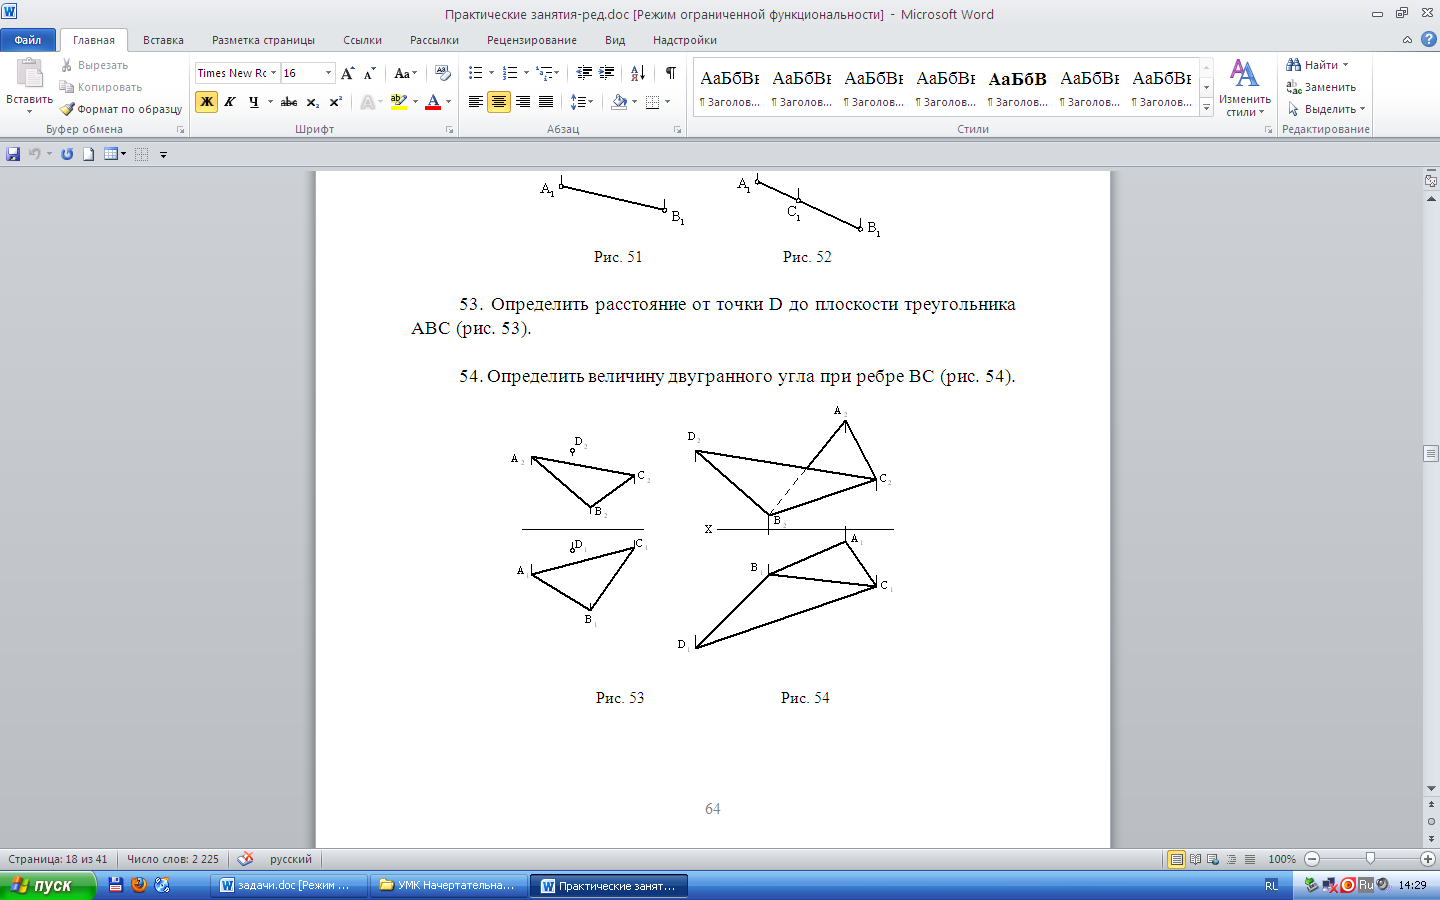
Task: Click the zoom slider handle
Action: pyautogui.click(x=1370, y=859)
